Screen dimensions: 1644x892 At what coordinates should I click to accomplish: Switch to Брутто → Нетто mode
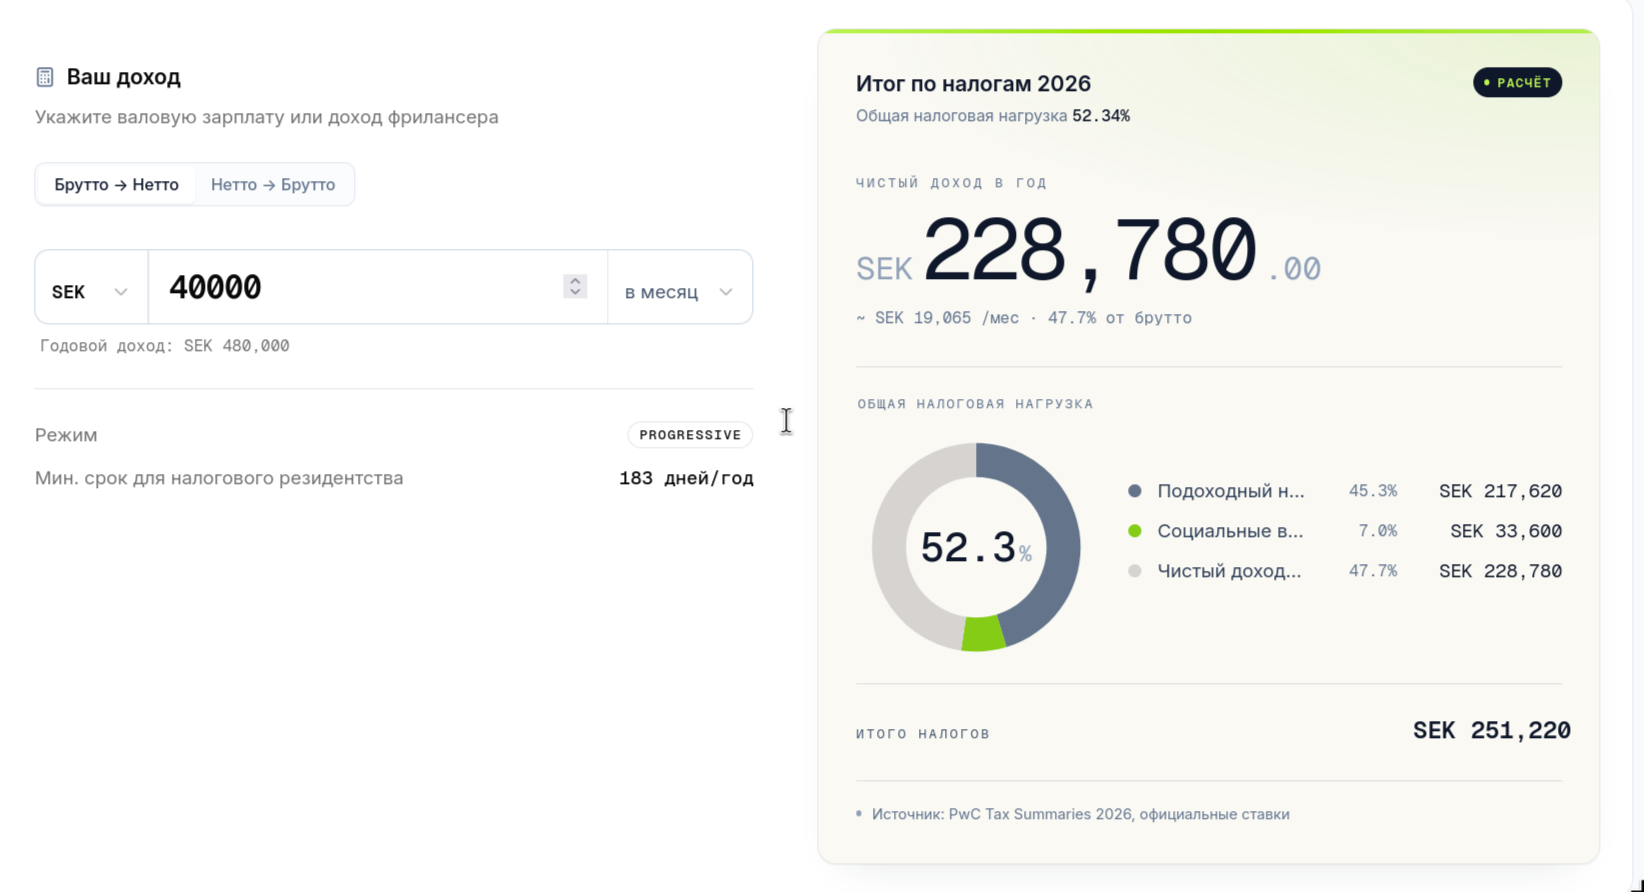[x=116, y=185]
